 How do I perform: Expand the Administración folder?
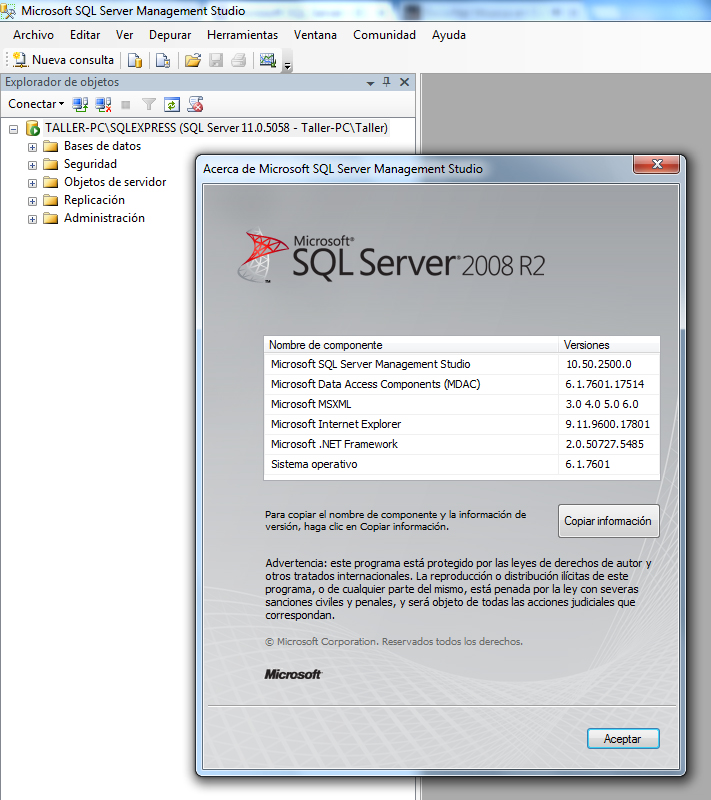[x=32, y=219]
